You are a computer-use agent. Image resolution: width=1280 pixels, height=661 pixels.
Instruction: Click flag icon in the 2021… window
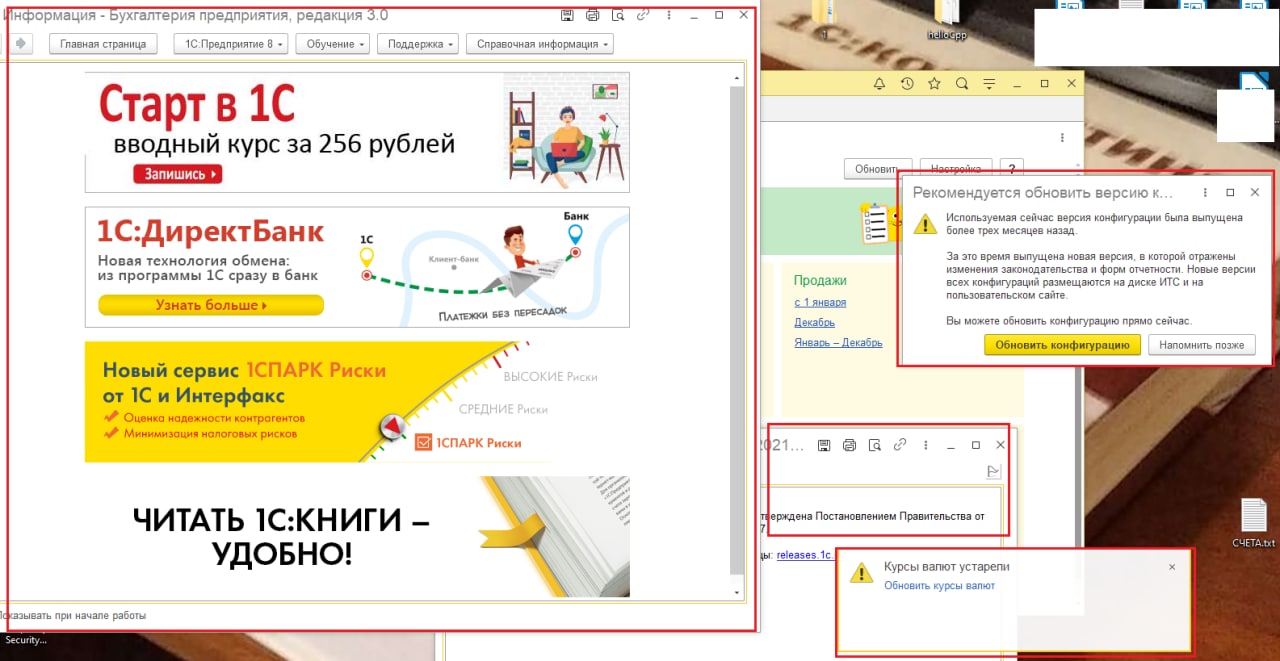coord(994,471)
